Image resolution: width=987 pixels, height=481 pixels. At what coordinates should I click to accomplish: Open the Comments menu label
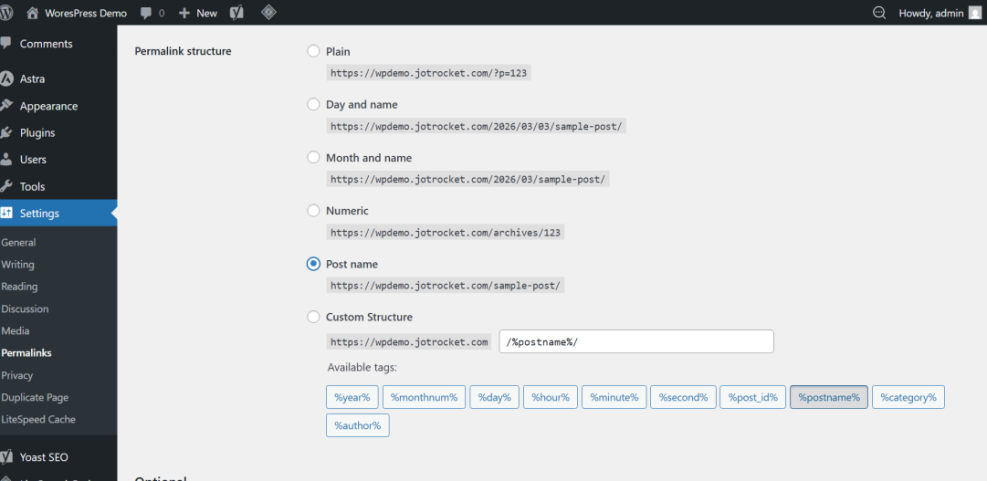(46, 44)
